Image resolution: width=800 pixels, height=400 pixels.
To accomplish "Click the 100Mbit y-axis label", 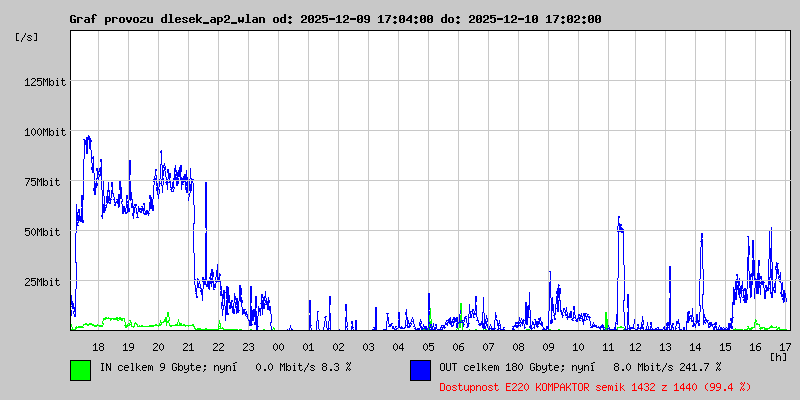I will click(x=45, y=131).
